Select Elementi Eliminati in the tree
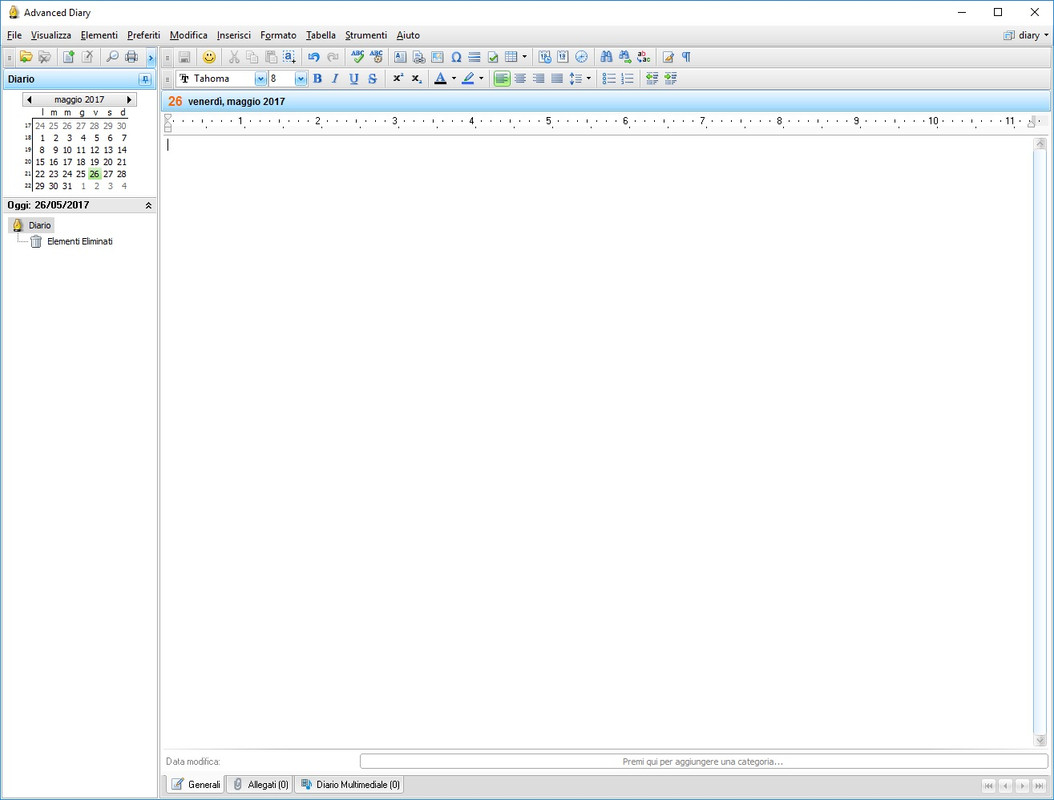The width and height of the screenshot is (1054, 800). [x=79, y=241]
